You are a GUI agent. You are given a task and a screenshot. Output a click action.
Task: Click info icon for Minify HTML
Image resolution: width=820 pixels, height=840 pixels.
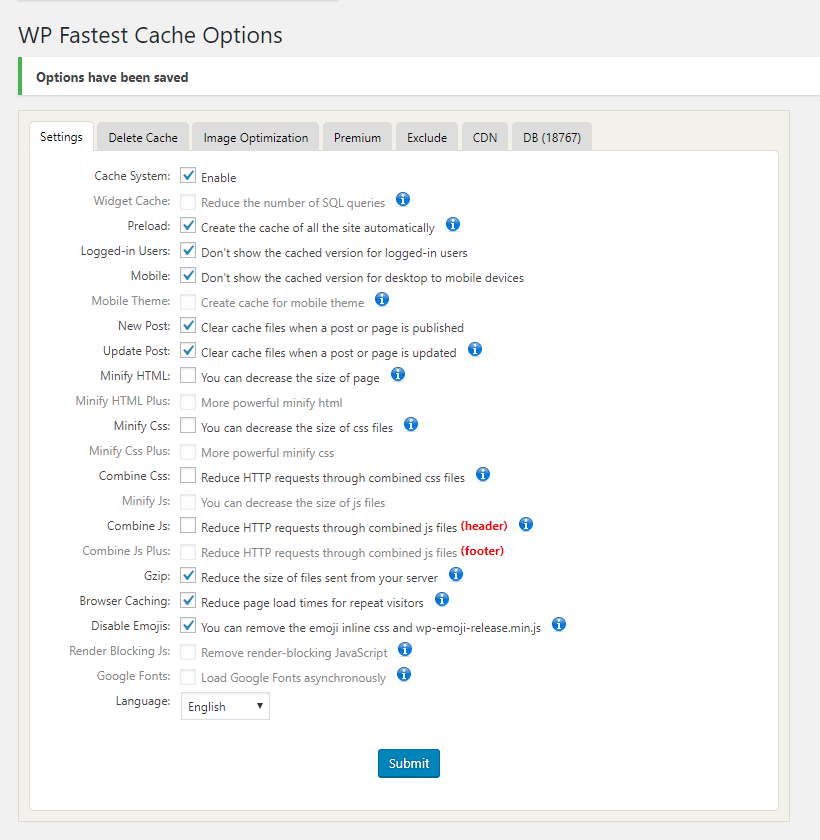tap(398, 374)
